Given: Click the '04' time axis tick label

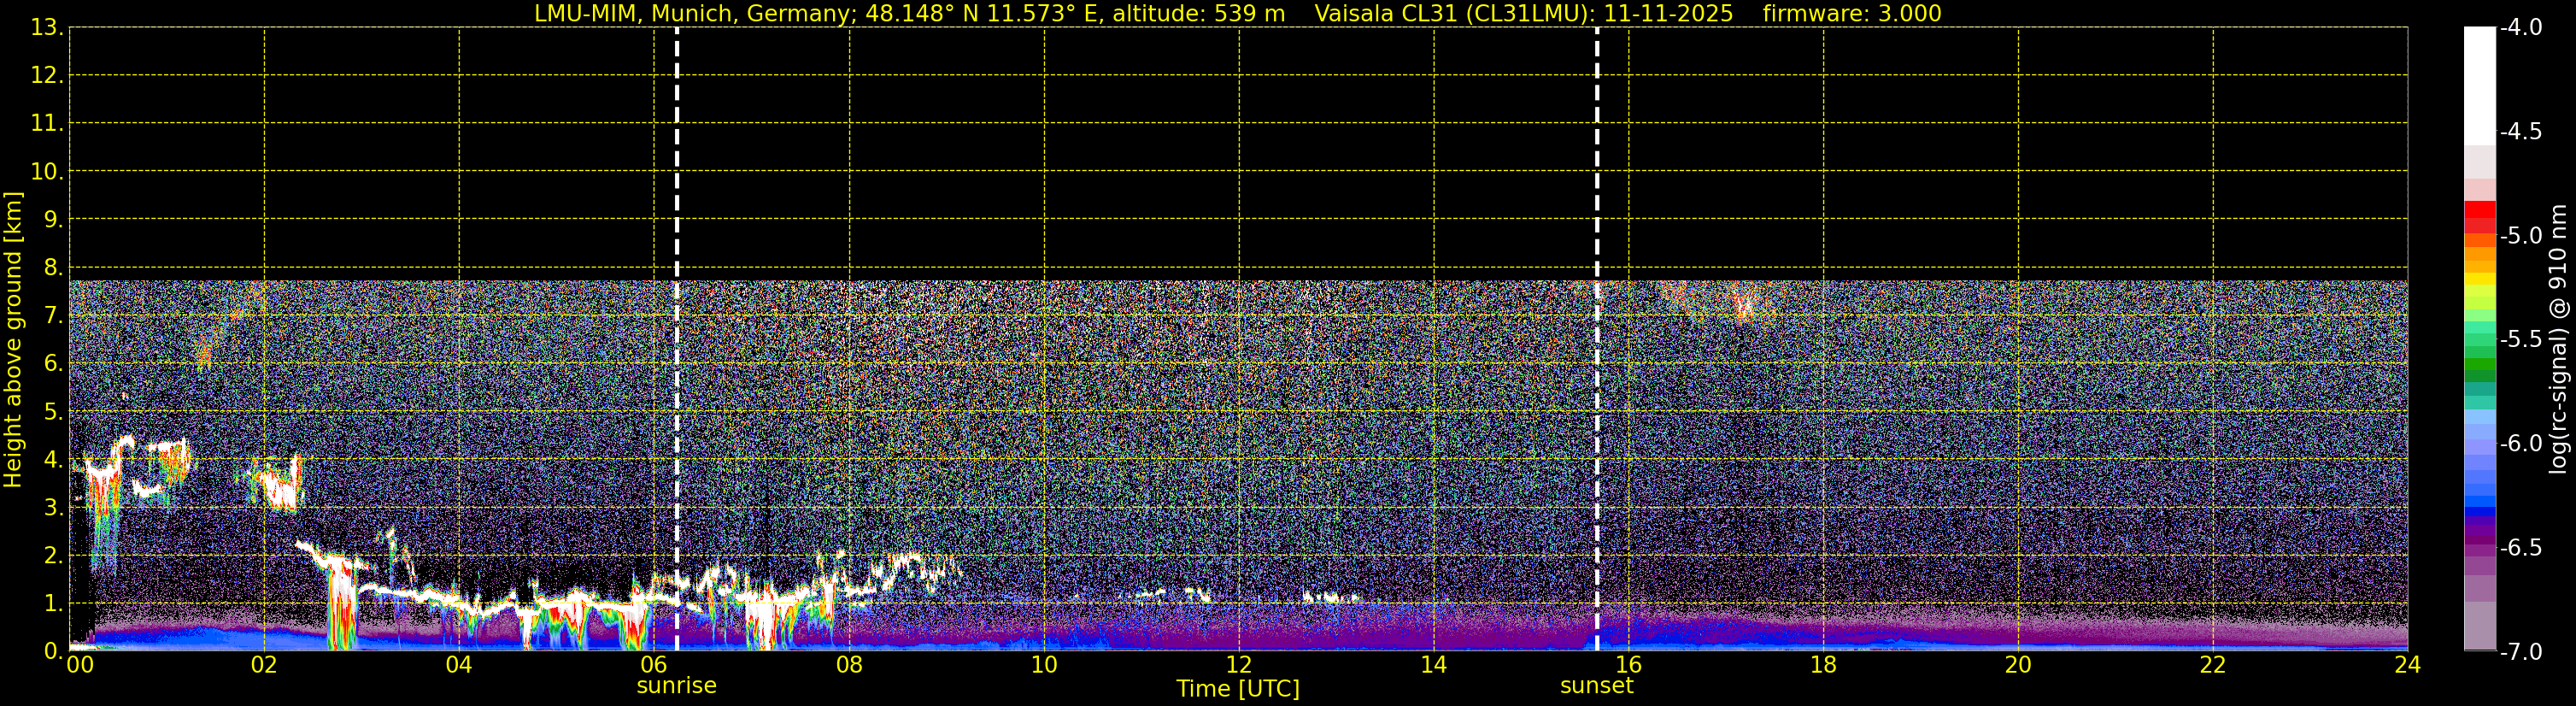Looking at the screenshot, I should 459,665.
